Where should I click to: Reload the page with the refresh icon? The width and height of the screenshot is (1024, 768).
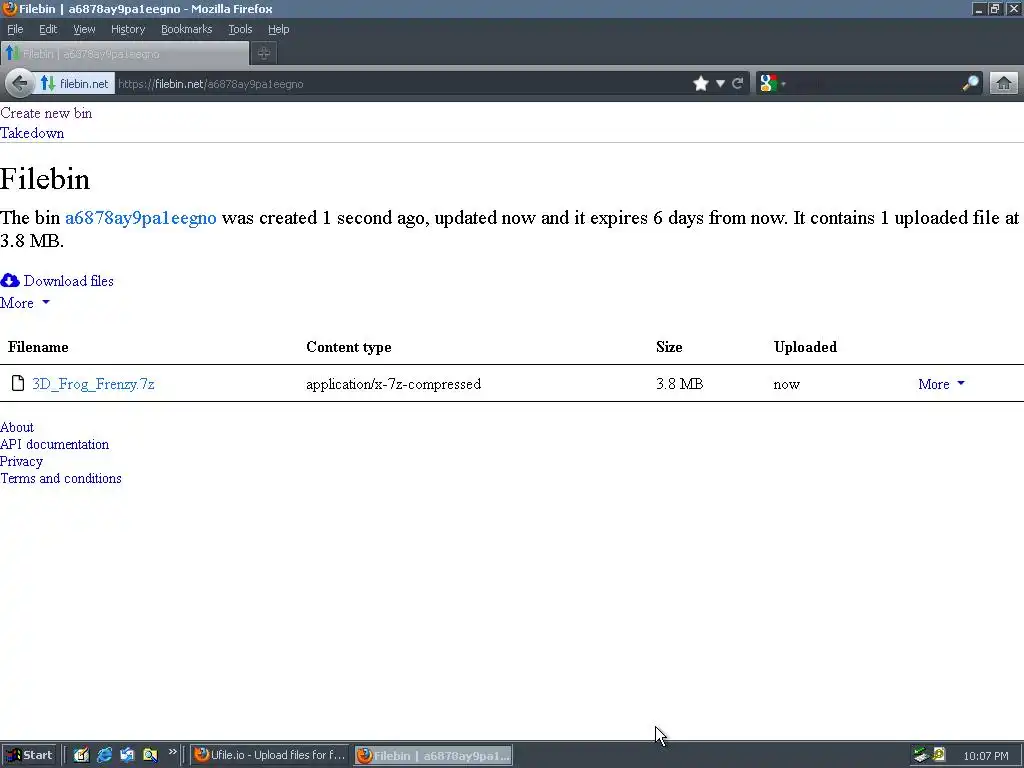pyautogui.click(x=738, y=84)
